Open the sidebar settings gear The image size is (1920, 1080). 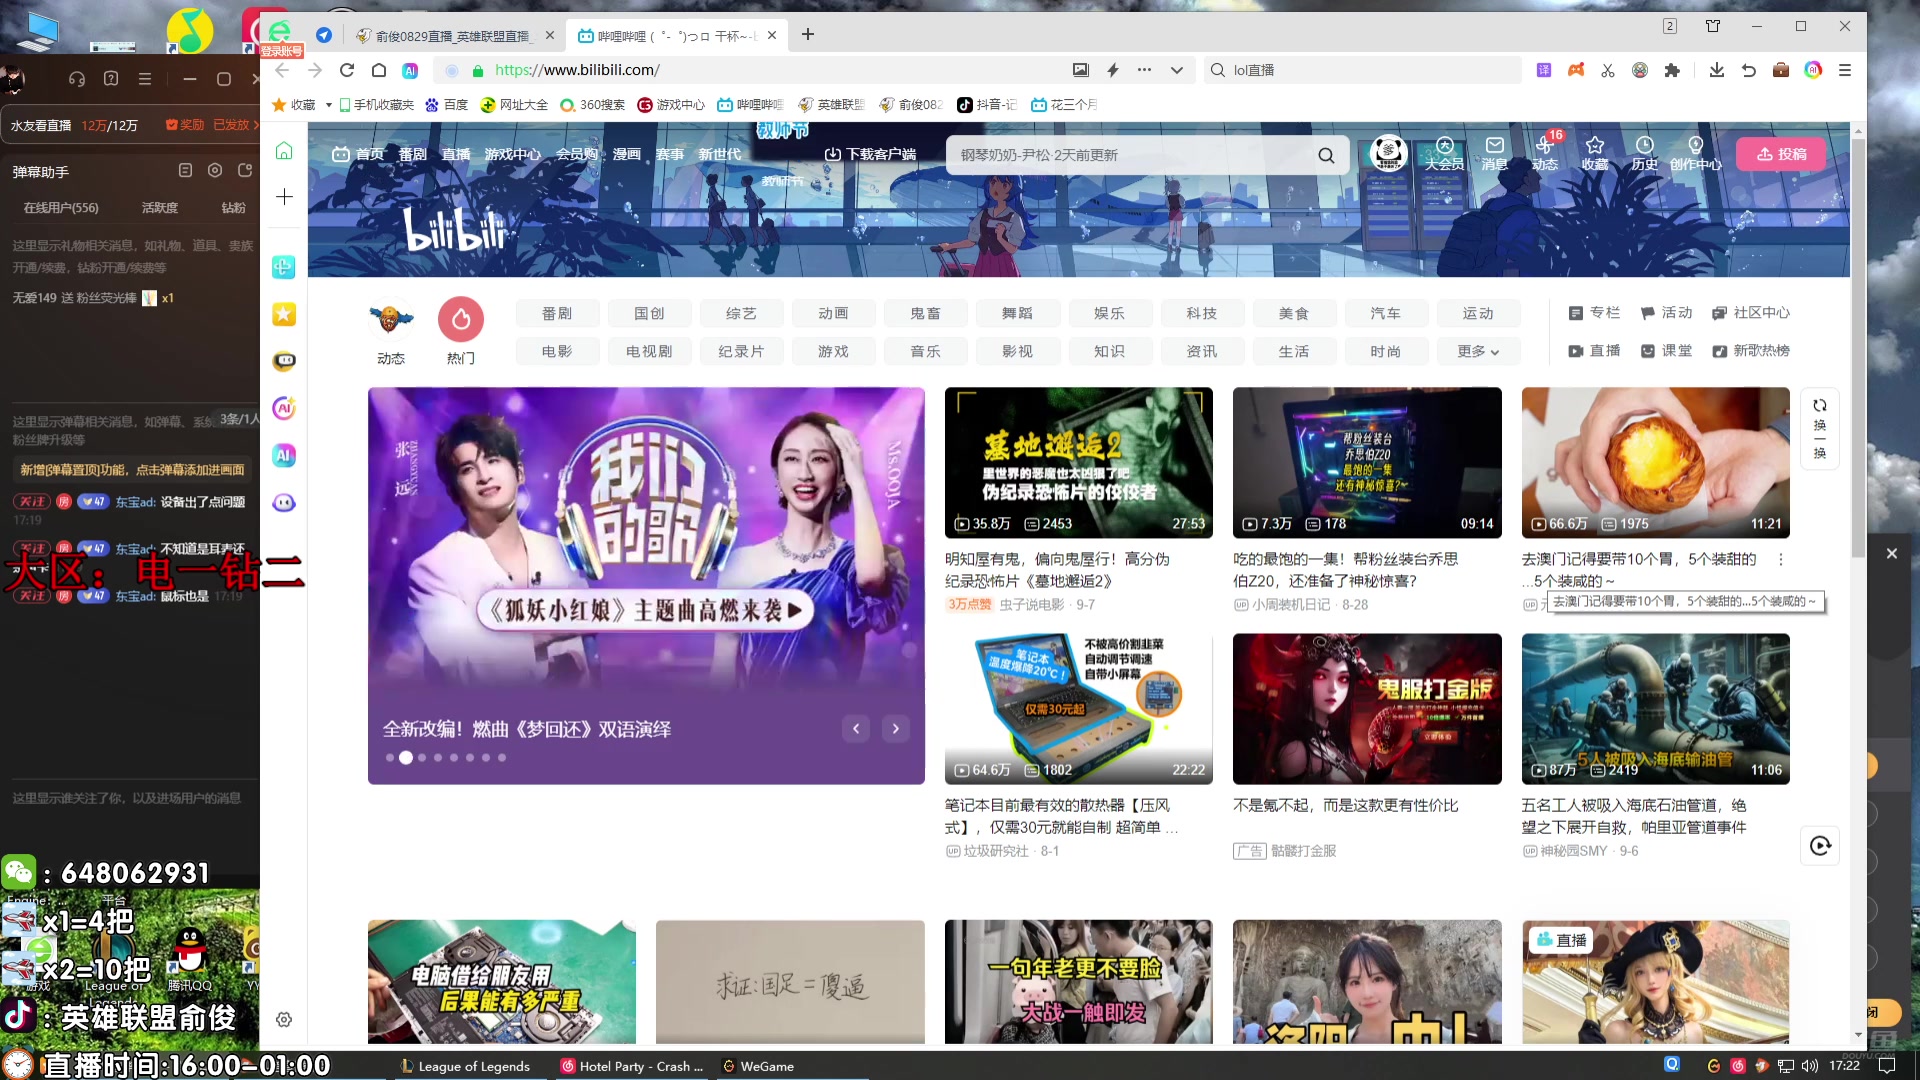[x=284, y=1020]
